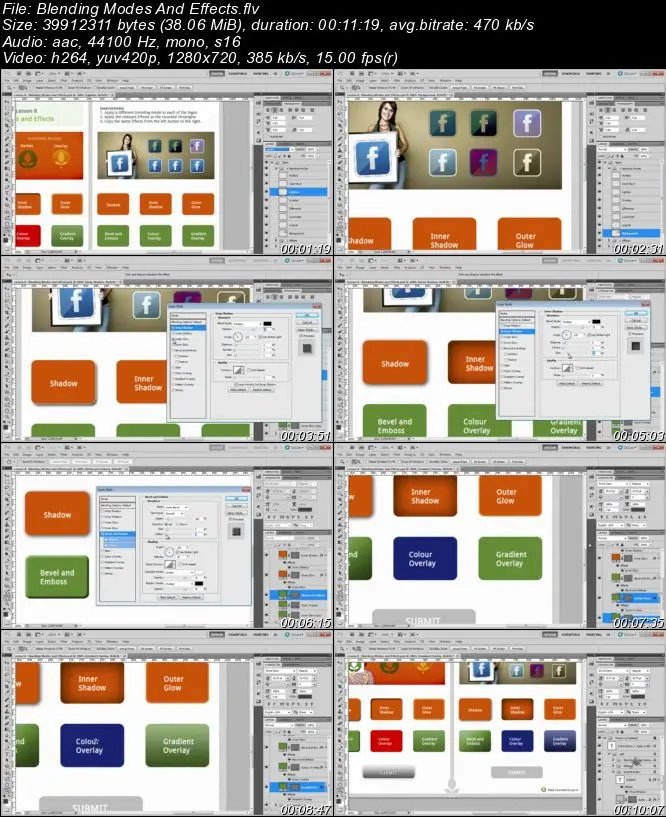Enable Bevel and Emboss checkbox in 00:03:51 dialog
This screenshot has width=666, height=817.
(173, 350)
